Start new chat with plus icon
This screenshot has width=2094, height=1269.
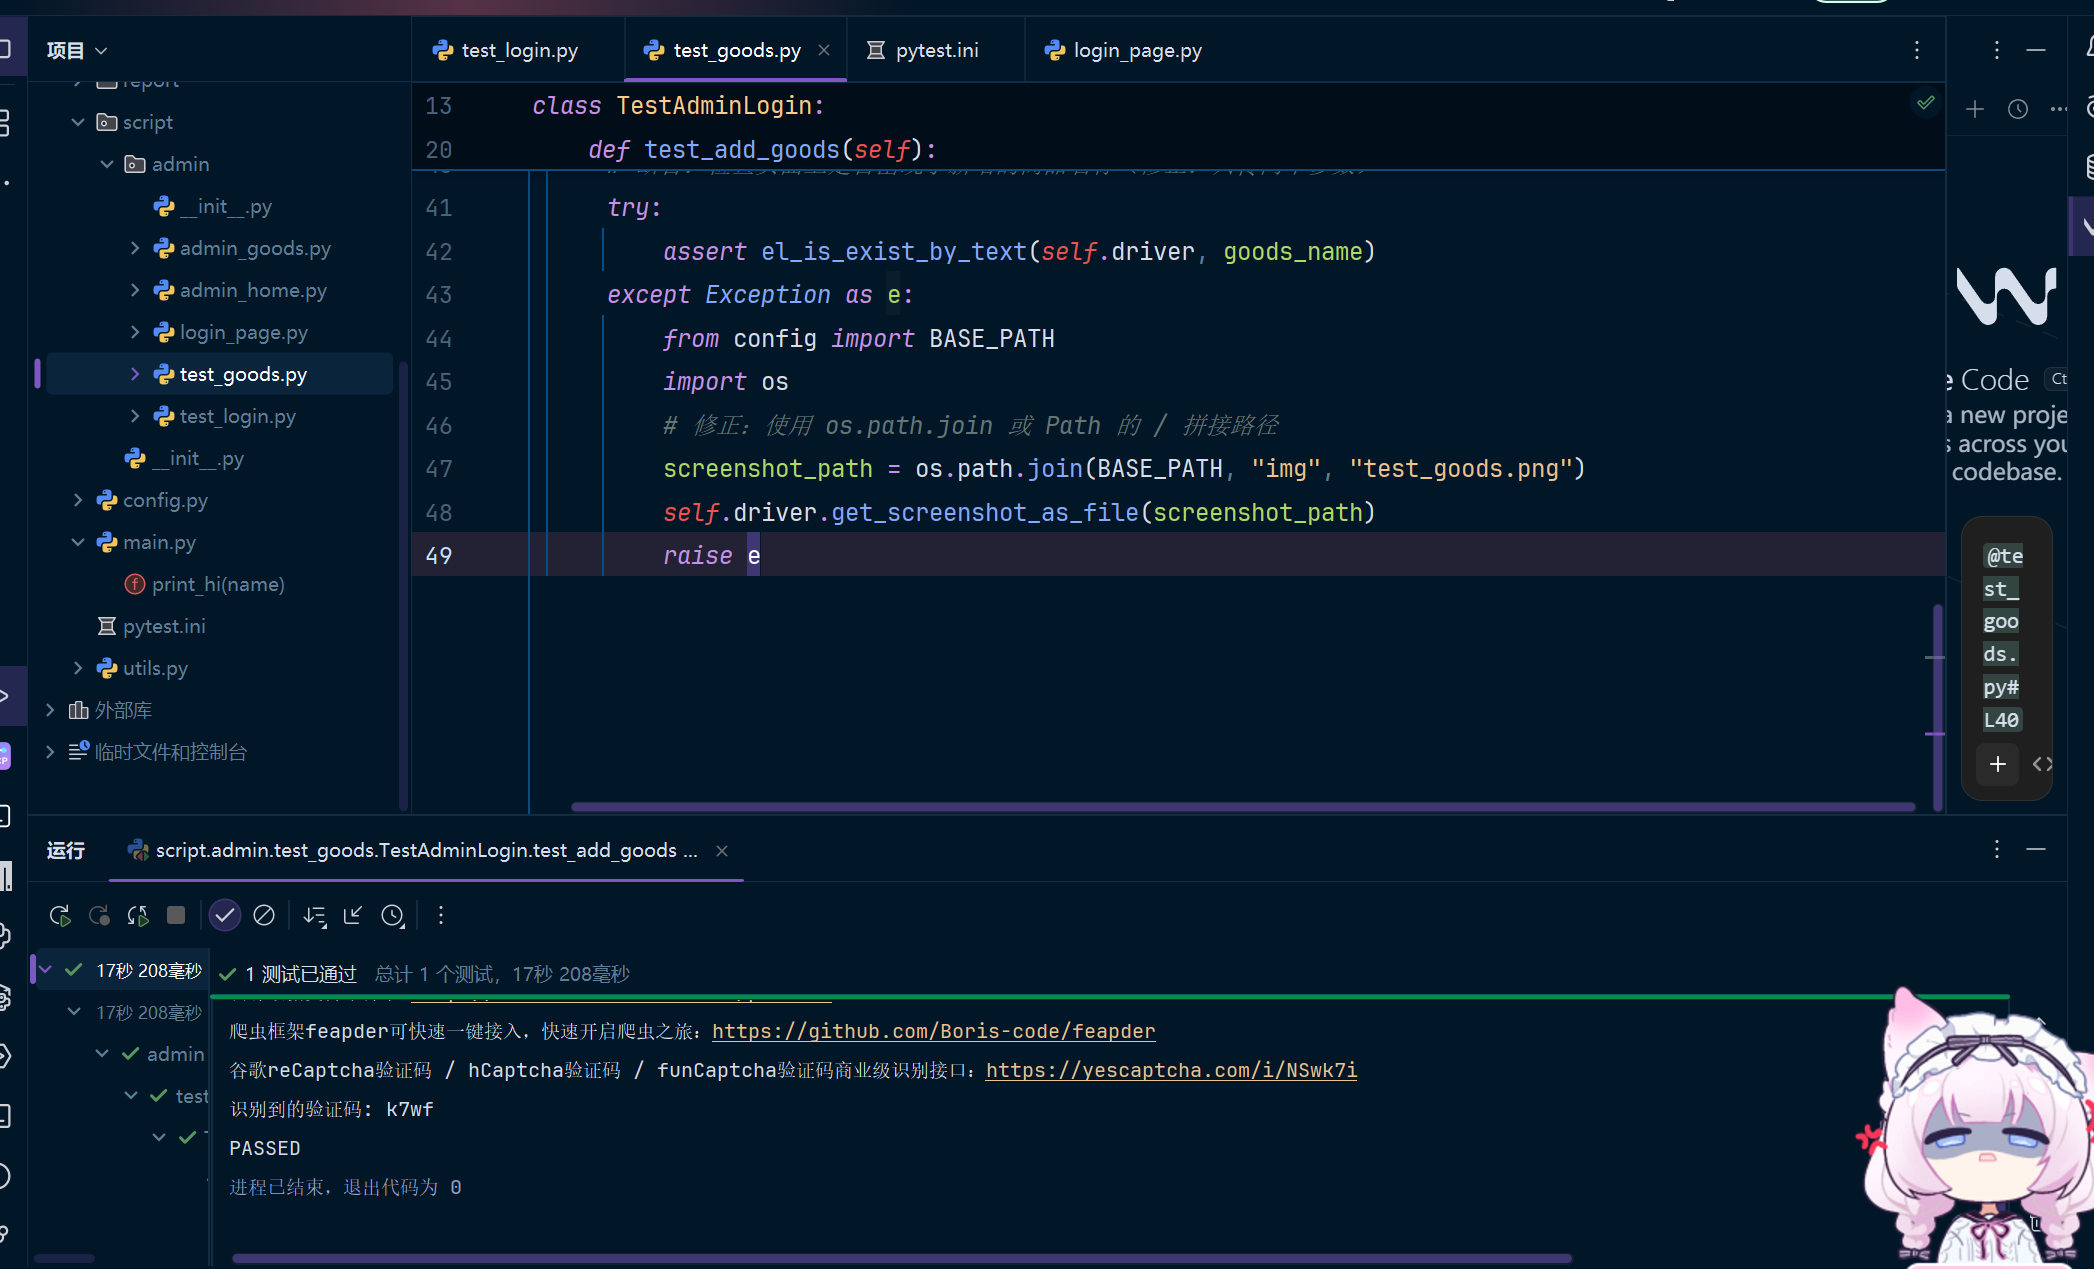1975,109
